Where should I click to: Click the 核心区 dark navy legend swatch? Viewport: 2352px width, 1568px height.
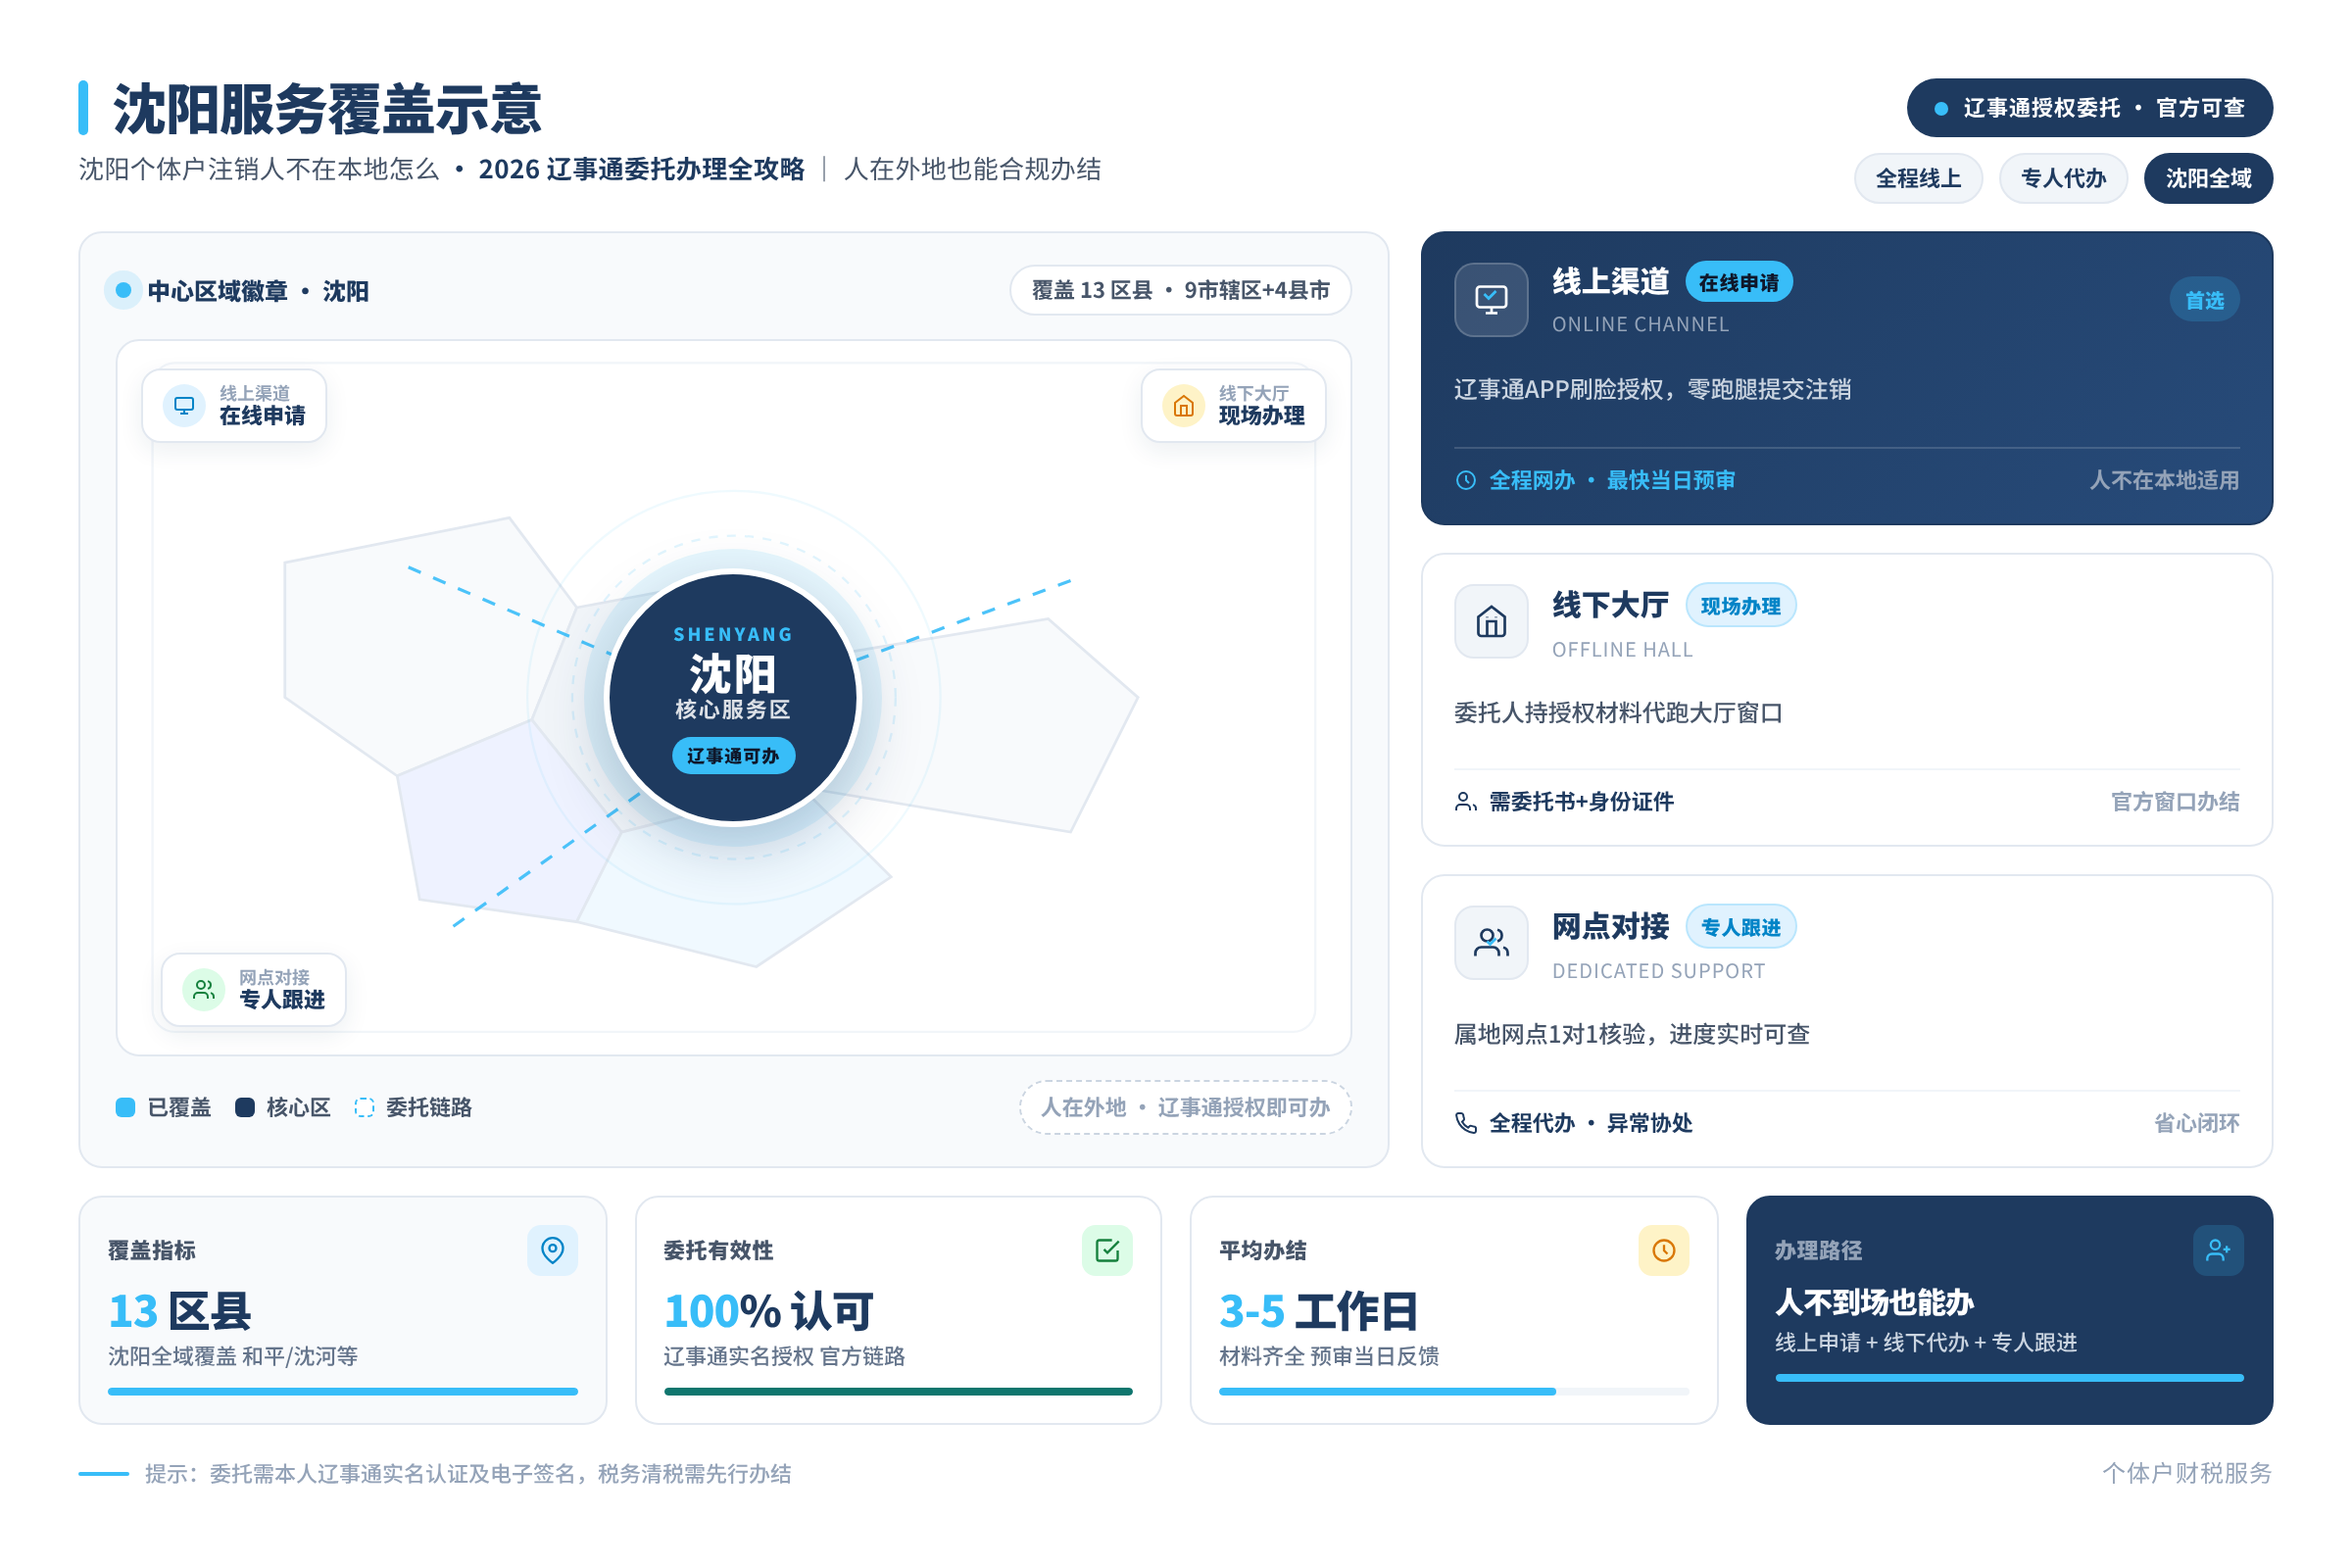point(244,1107)
